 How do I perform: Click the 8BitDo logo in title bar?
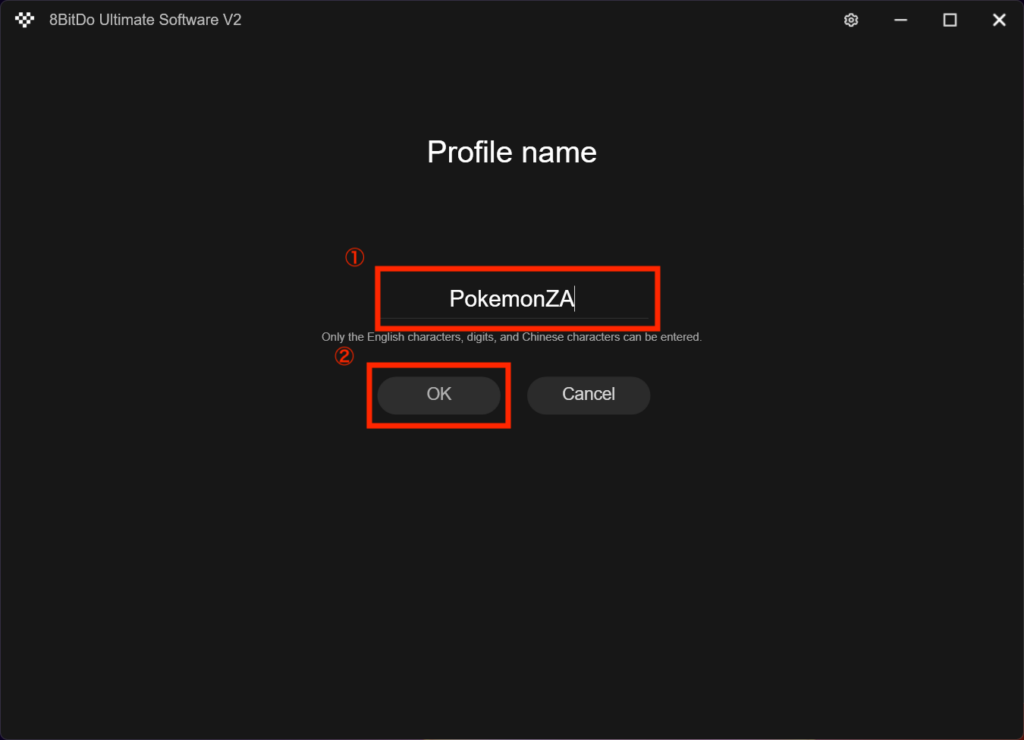tap(25, 20)
